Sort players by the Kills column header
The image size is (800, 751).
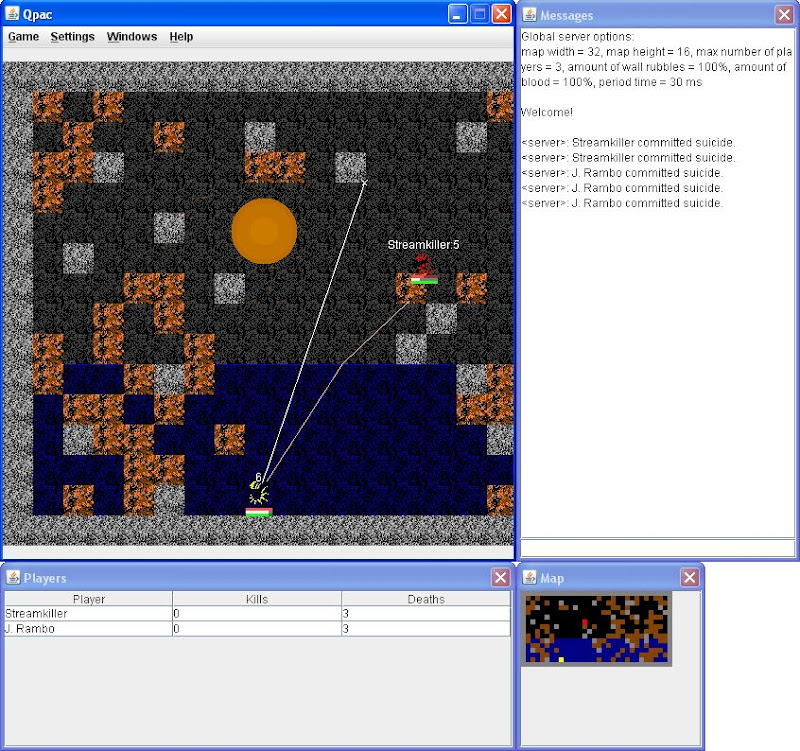[256, 599]
